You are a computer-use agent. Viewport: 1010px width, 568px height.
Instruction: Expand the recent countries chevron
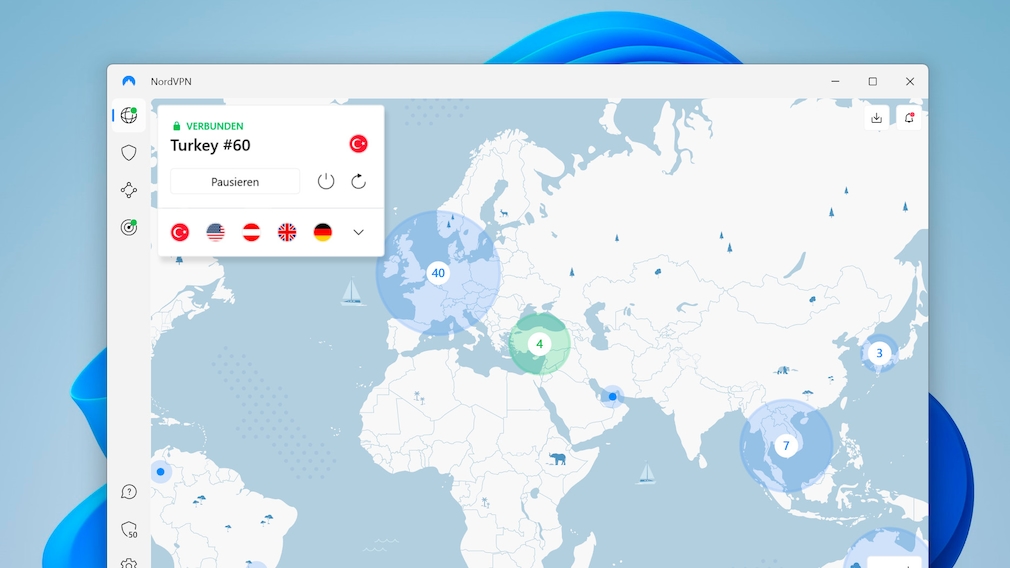coord(358,232)
